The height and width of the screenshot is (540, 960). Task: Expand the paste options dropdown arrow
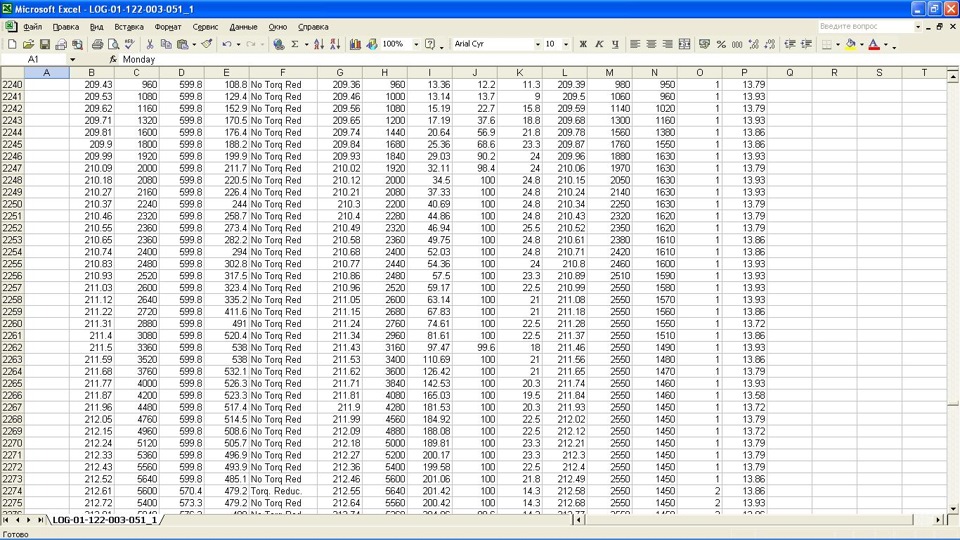194,44
